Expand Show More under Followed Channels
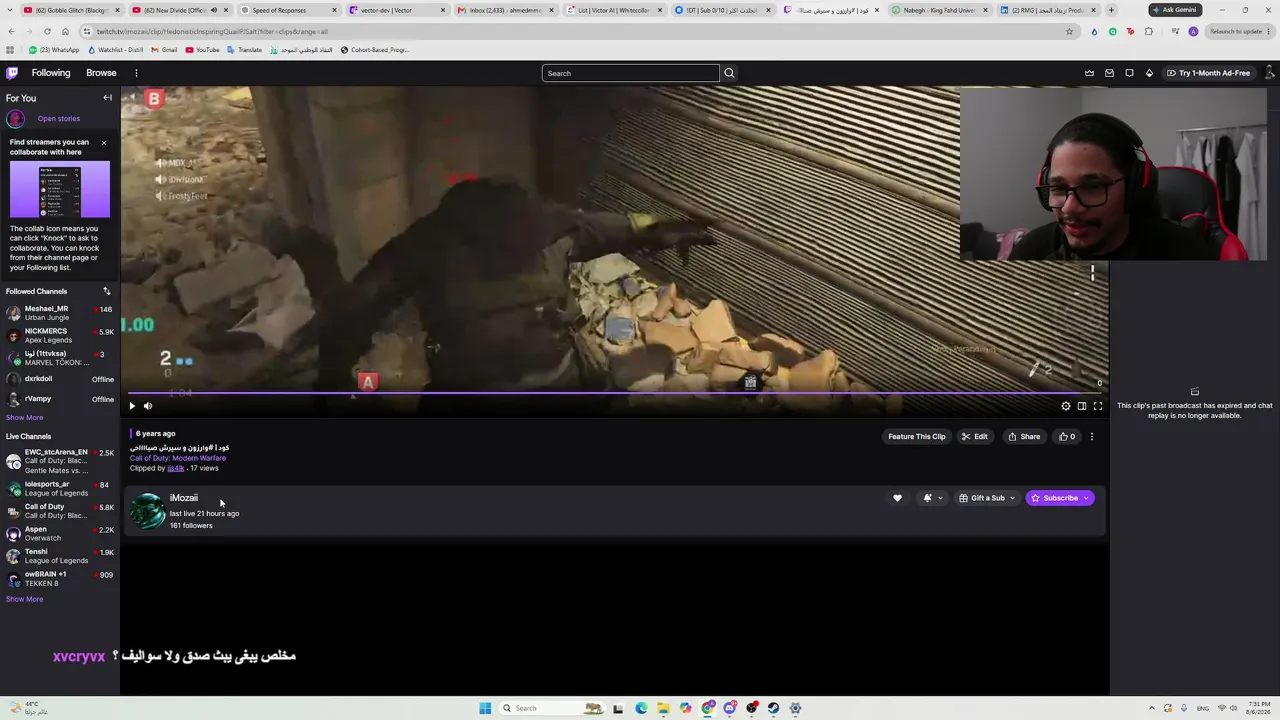The image size is (1280, 720). click(x=24, y=417)
